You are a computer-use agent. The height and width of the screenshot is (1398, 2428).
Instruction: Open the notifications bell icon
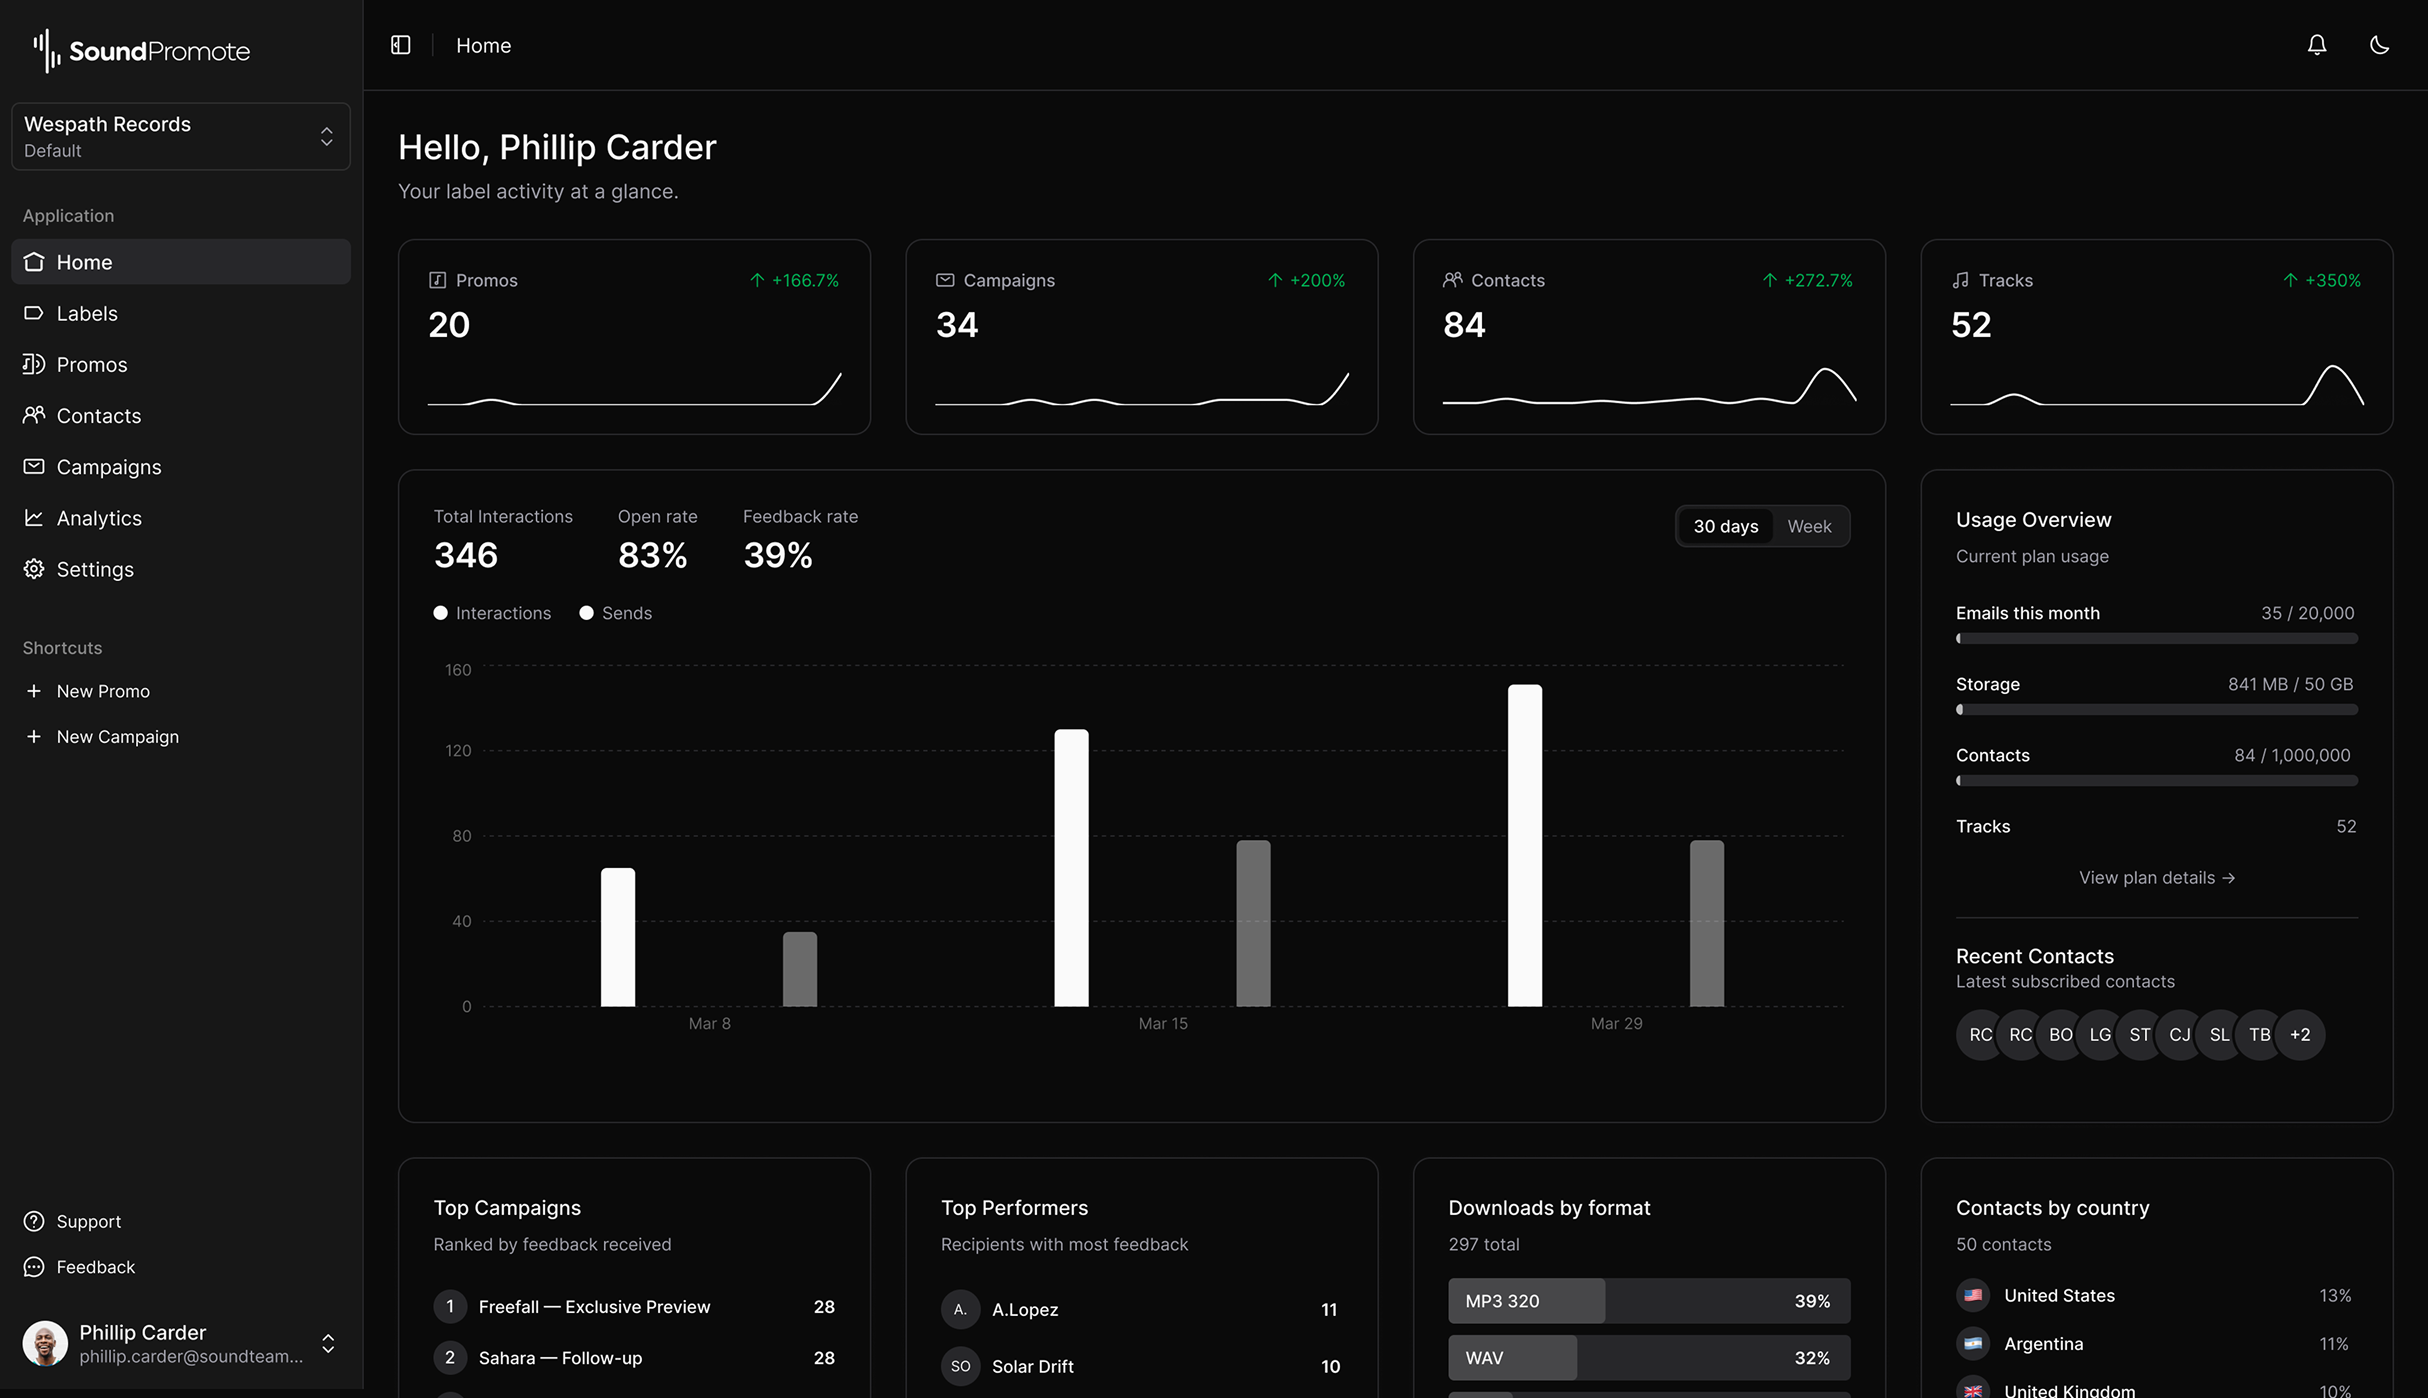click(2317, 44)
